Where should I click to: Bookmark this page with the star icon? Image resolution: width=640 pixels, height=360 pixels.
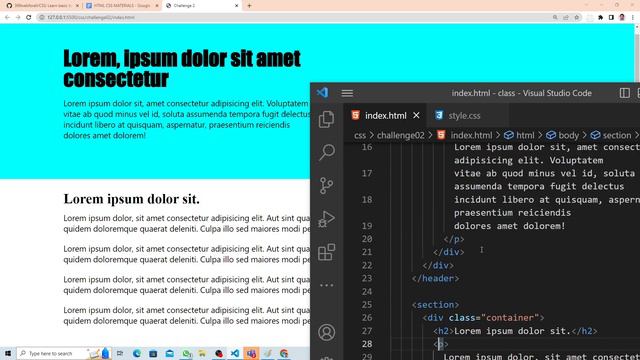[x=577, y=17]
